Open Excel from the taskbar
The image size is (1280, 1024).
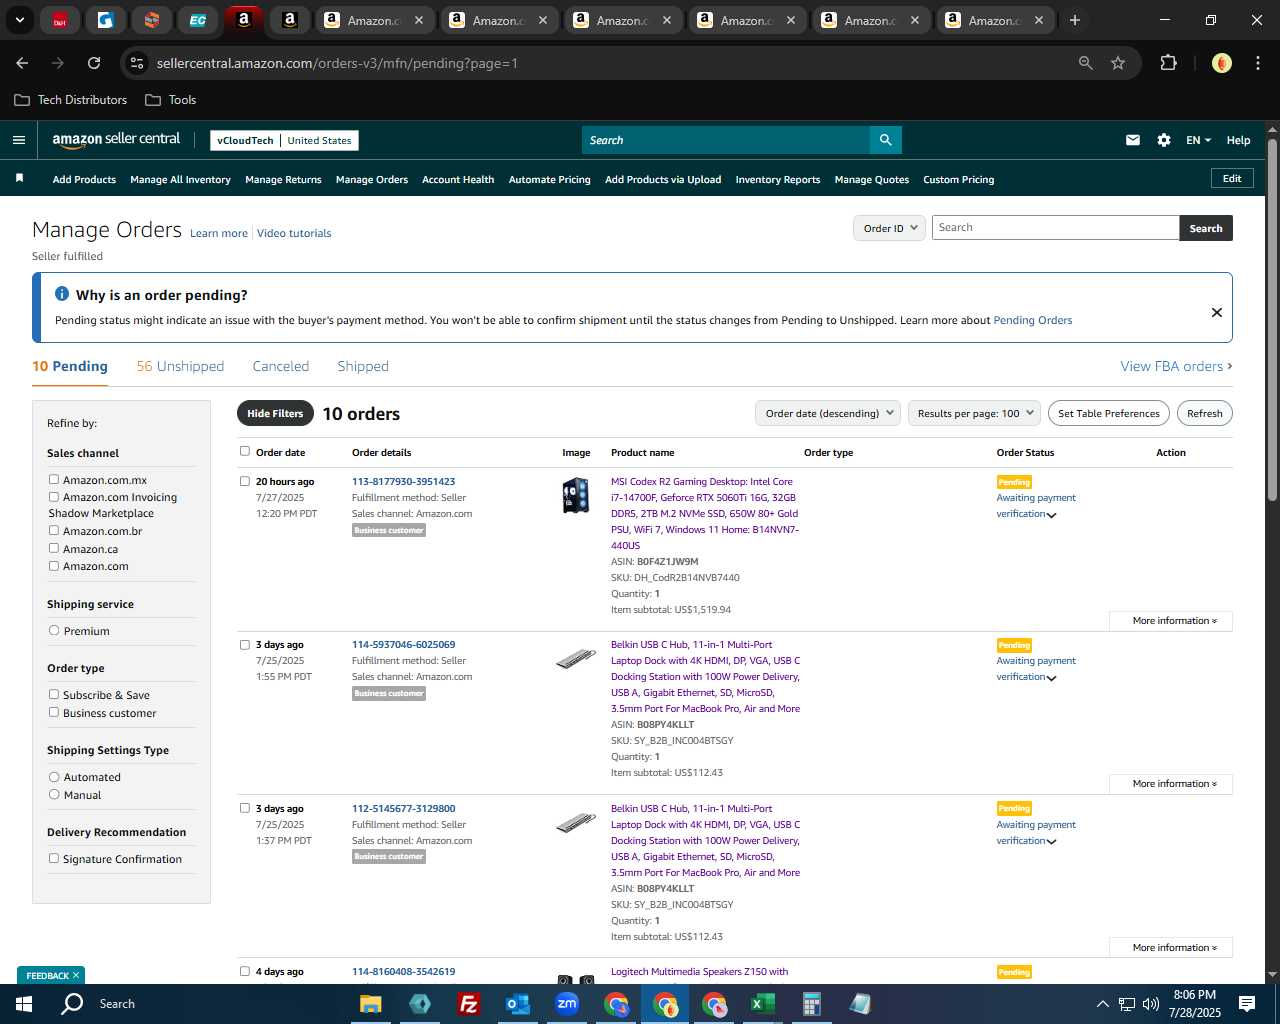pos(763,1004)
